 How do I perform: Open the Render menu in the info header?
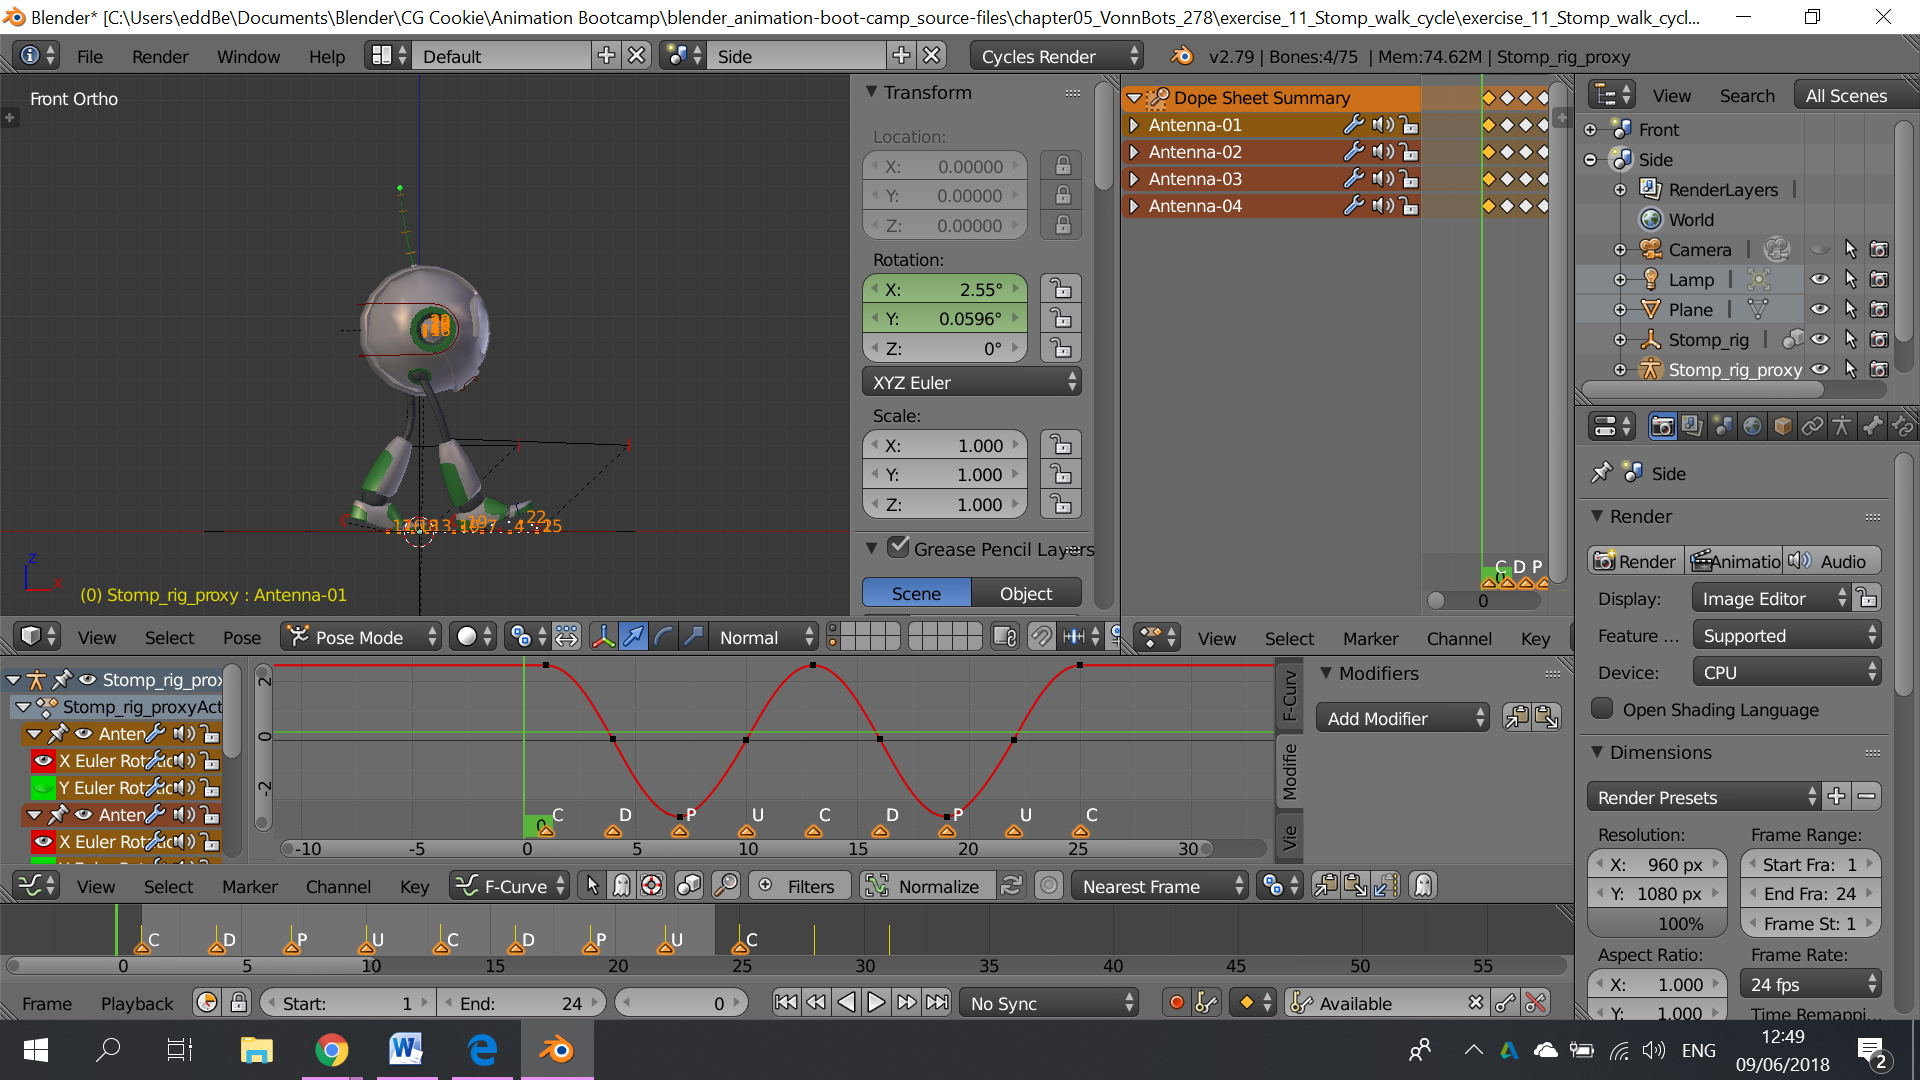tap(160, 56)
